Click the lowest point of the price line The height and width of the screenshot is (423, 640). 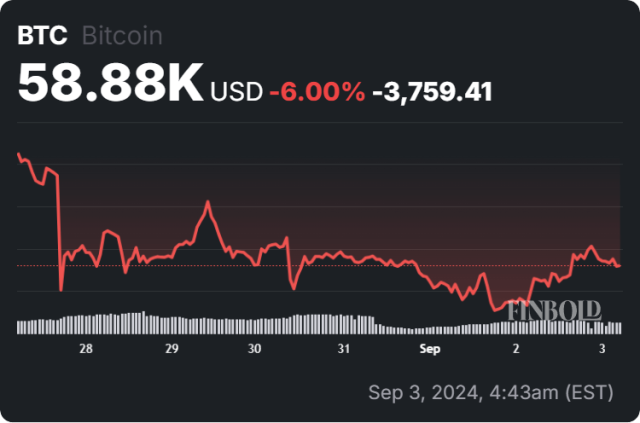494,309
